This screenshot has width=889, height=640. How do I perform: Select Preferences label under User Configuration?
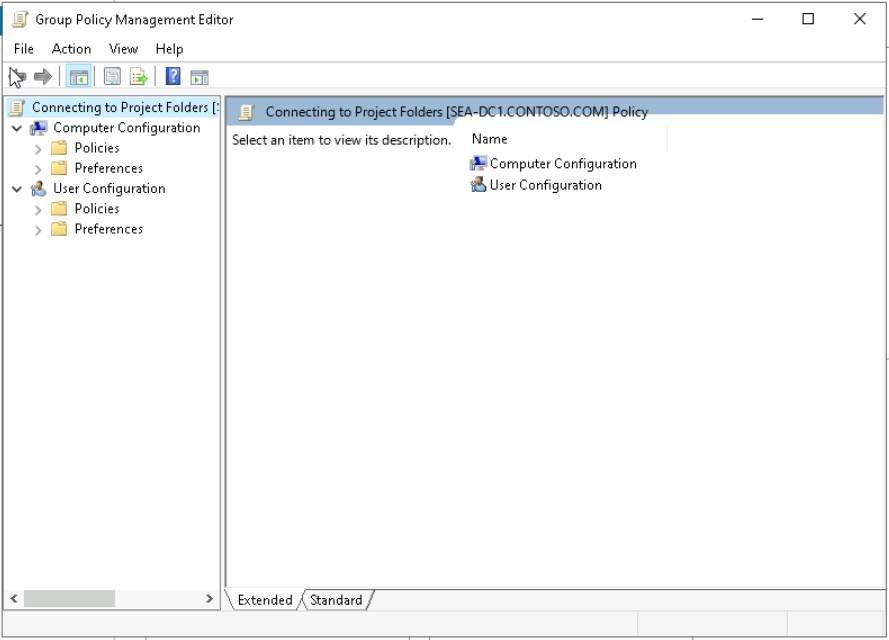tap(109, 229)
